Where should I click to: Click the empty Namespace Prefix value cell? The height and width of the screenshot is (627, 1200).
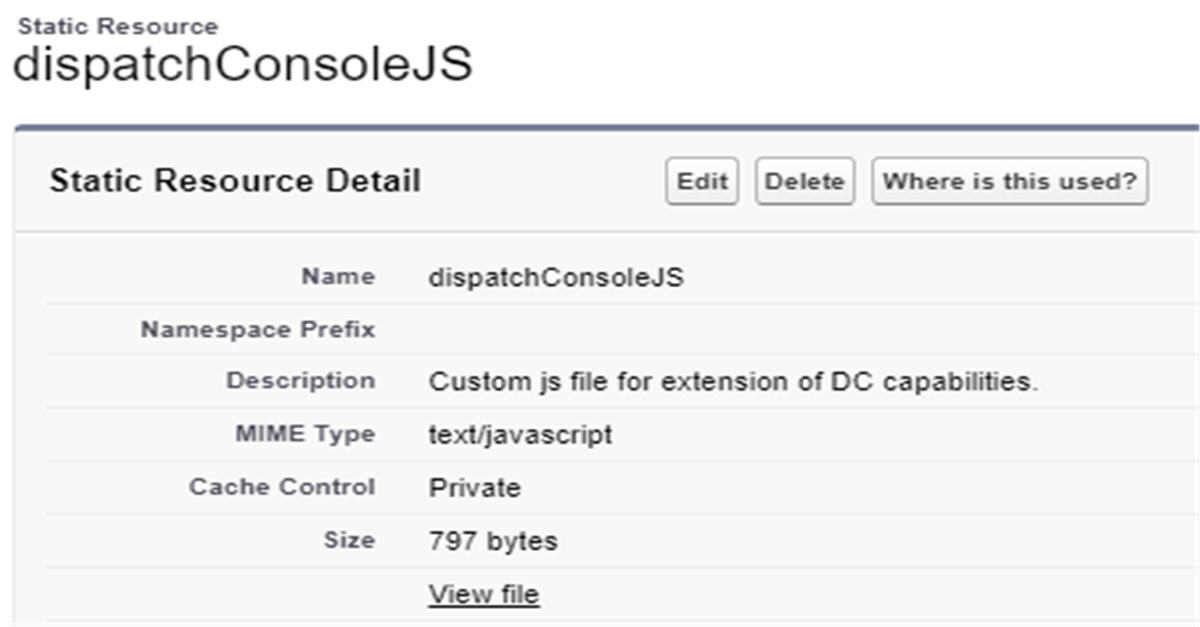click(x=700, y=329)
